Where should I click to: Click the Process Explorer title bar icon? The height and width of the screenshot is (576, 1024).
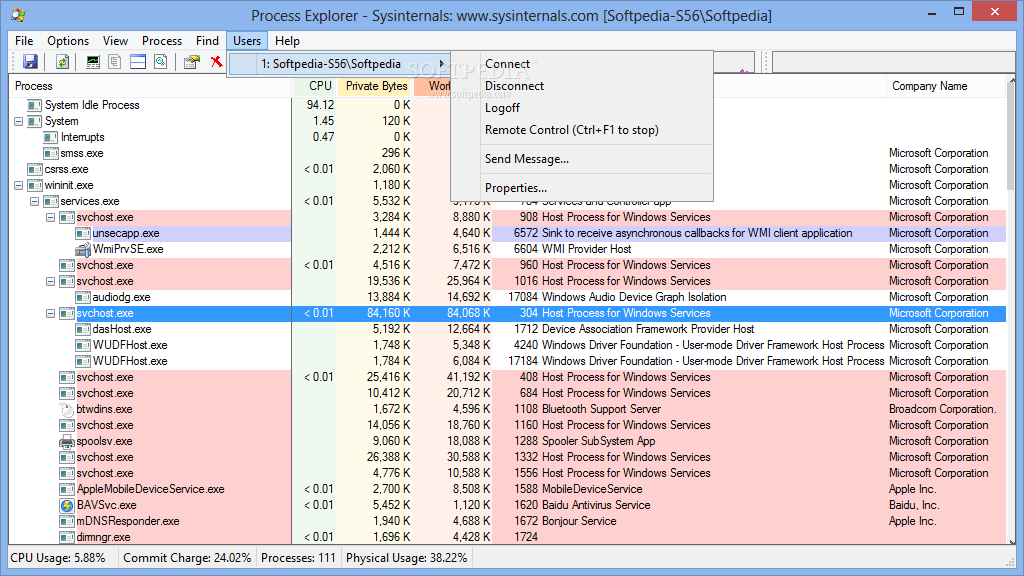pos(18,15)
